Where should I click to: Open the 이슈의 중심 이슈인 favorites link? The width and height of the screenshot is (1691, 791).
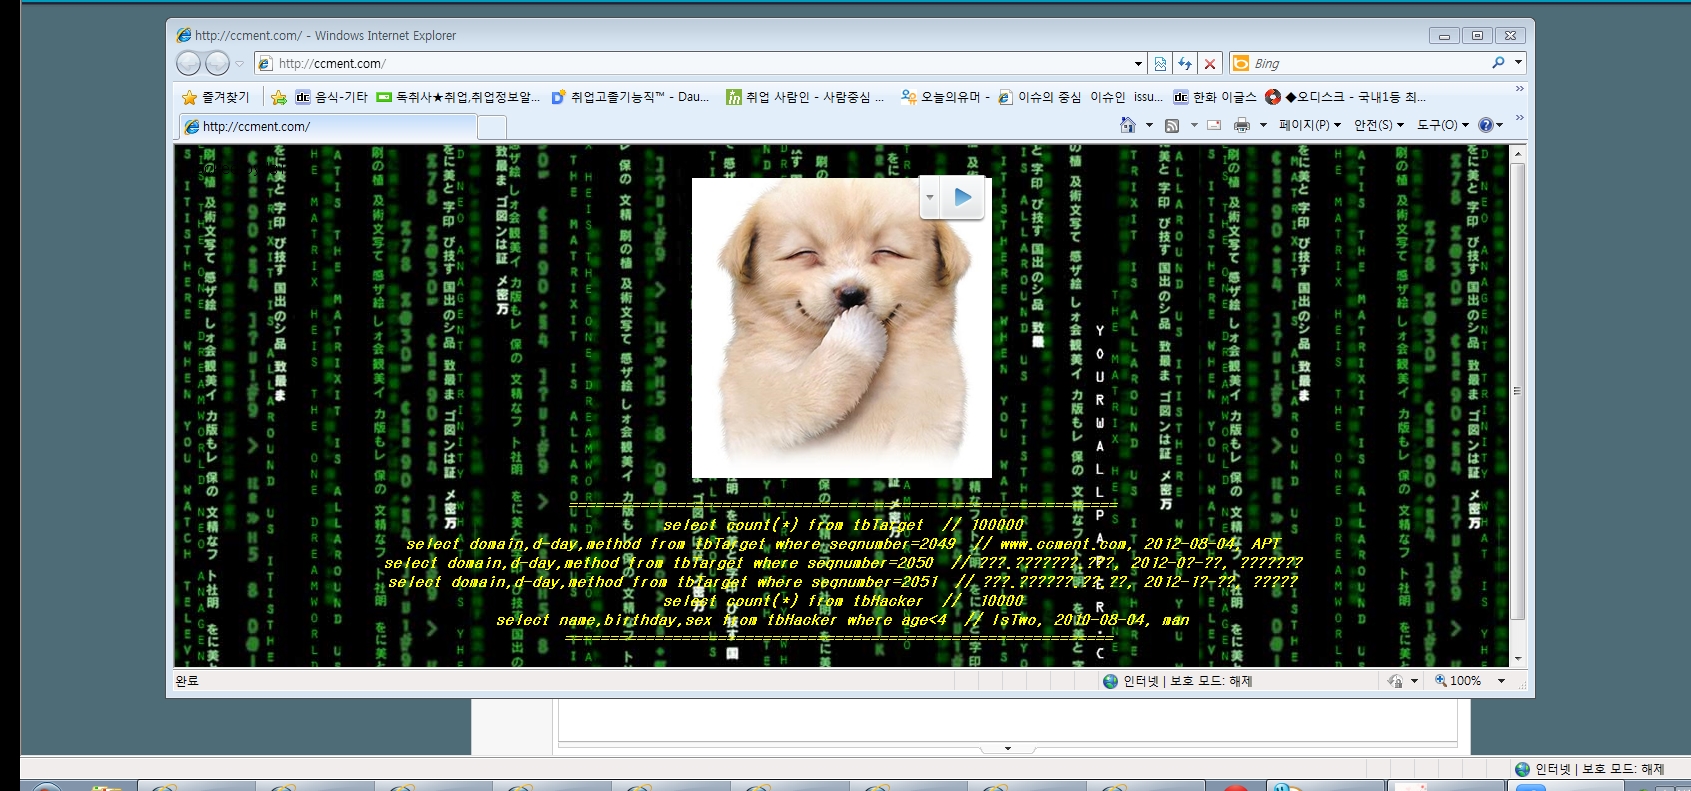[x=1081, y=97]
